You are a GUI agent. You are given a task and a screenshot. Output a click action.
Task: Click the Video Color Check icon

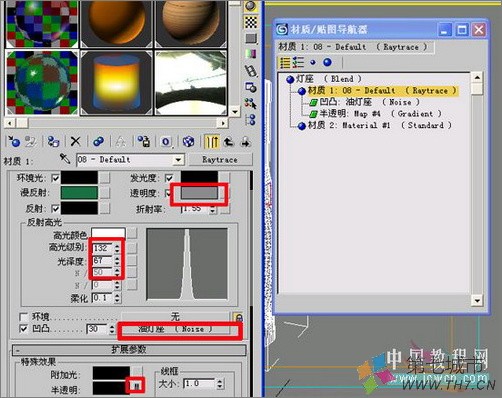click(251, 54)
